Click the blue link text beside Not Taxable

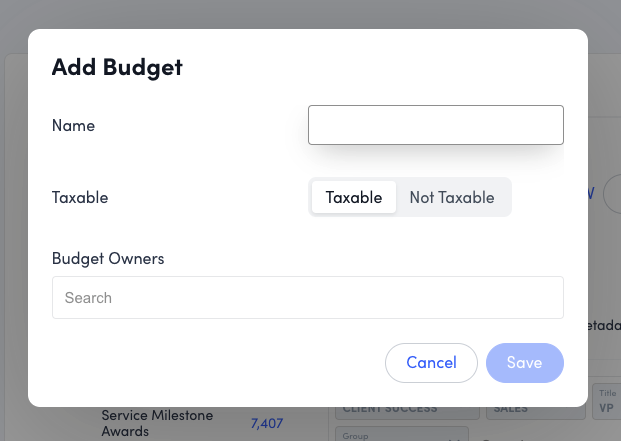[x=591, y=193]
